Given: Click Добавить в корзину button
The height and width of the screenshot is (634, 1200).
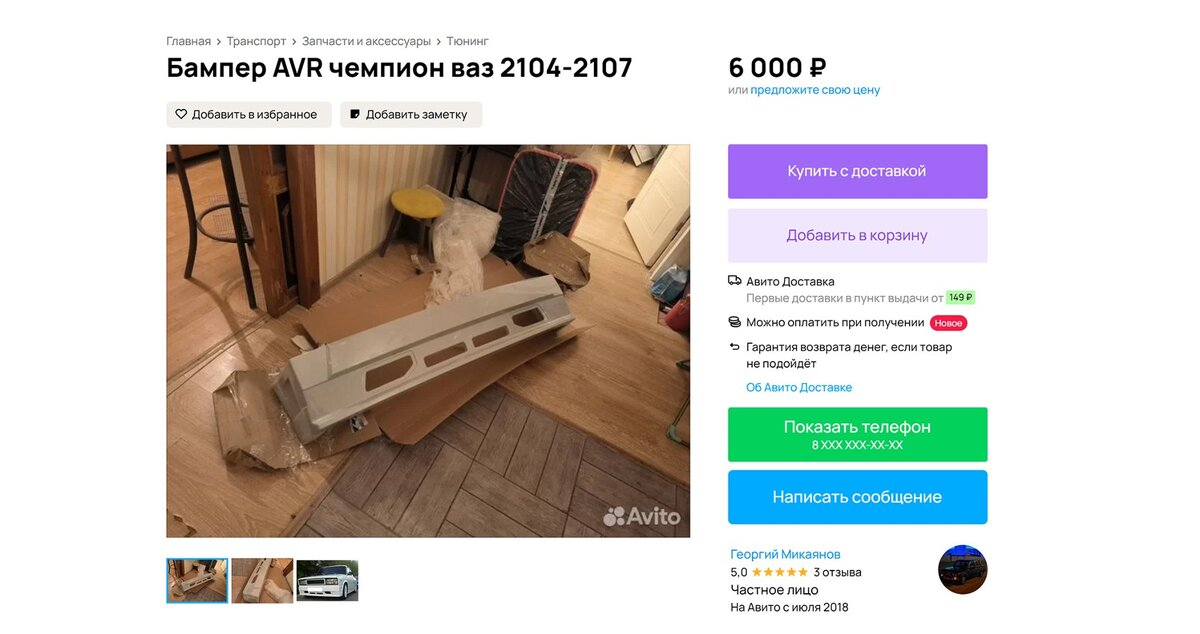Looking at the screenshot, I should 857,236.
